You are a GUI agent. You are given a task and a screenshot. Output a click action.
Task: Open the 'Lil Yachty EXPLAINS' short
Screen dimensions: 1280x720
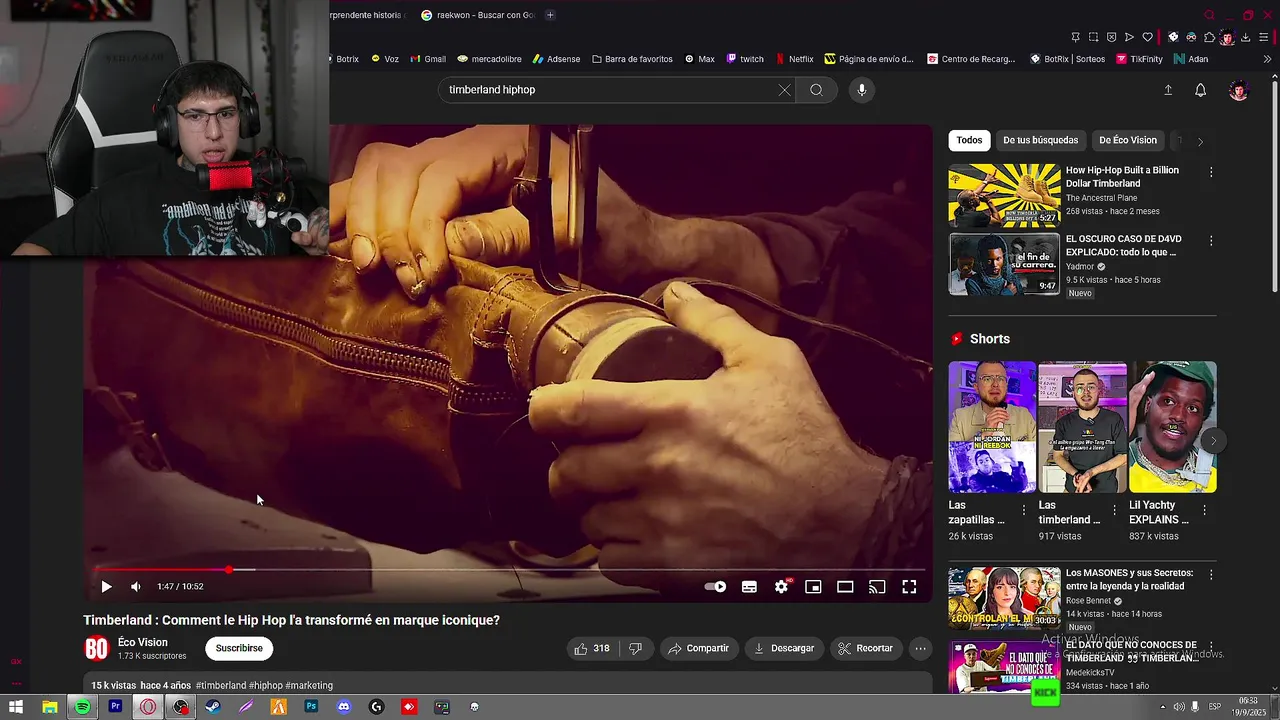(x=1172, y=427)
